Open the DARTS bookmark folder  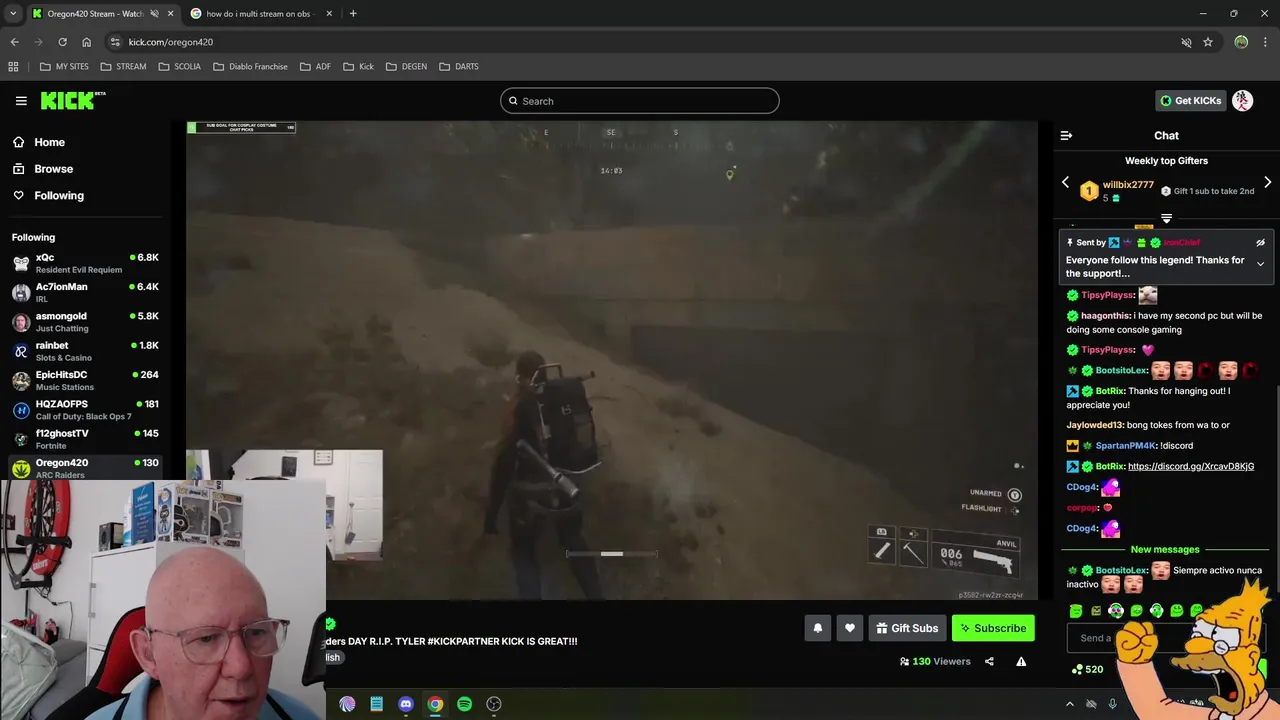(458, 66)
